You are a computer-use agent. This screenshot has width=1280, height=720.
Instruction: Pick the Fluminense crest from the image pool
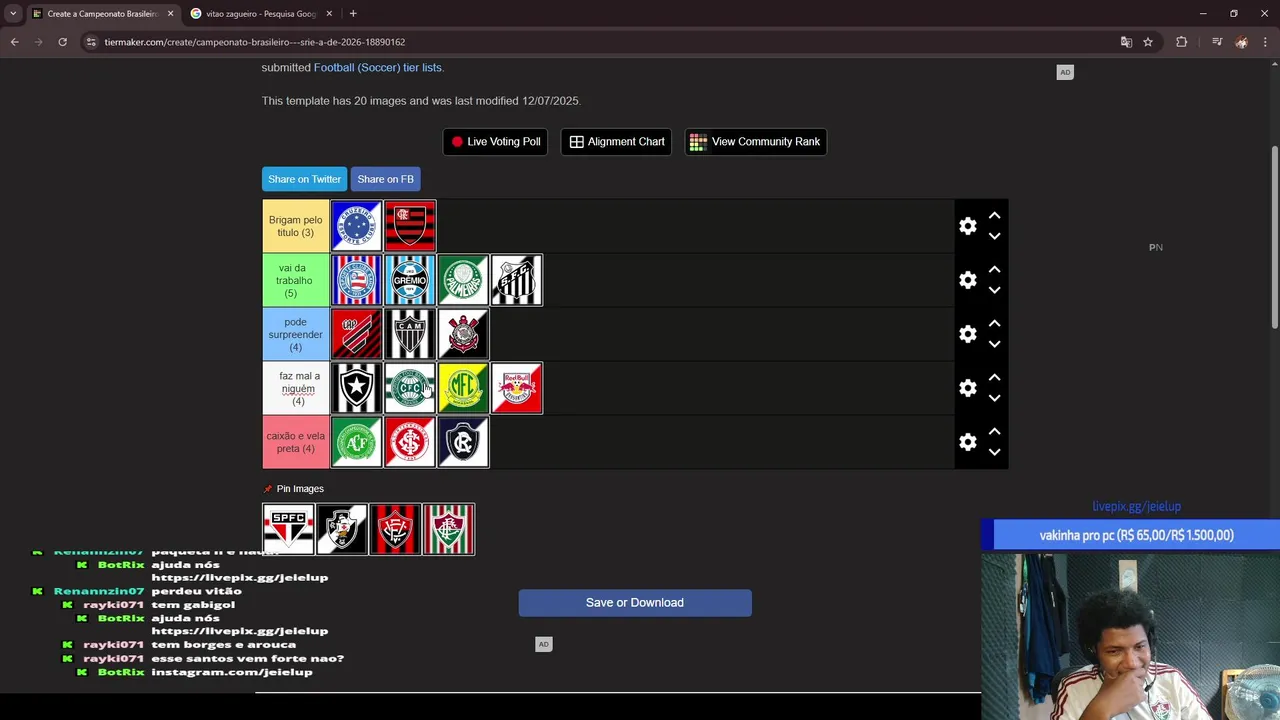tap(449, 529)
